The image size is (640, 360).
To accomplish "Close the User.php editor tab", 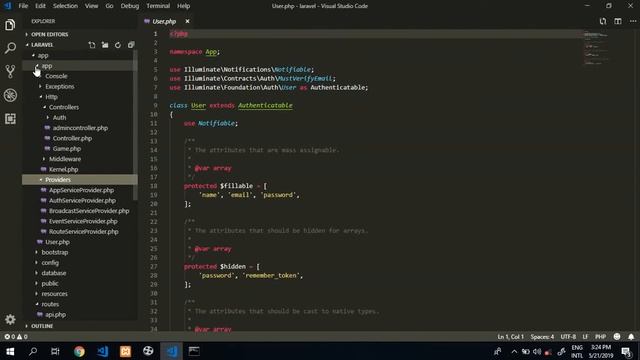I will click(187, 21).
